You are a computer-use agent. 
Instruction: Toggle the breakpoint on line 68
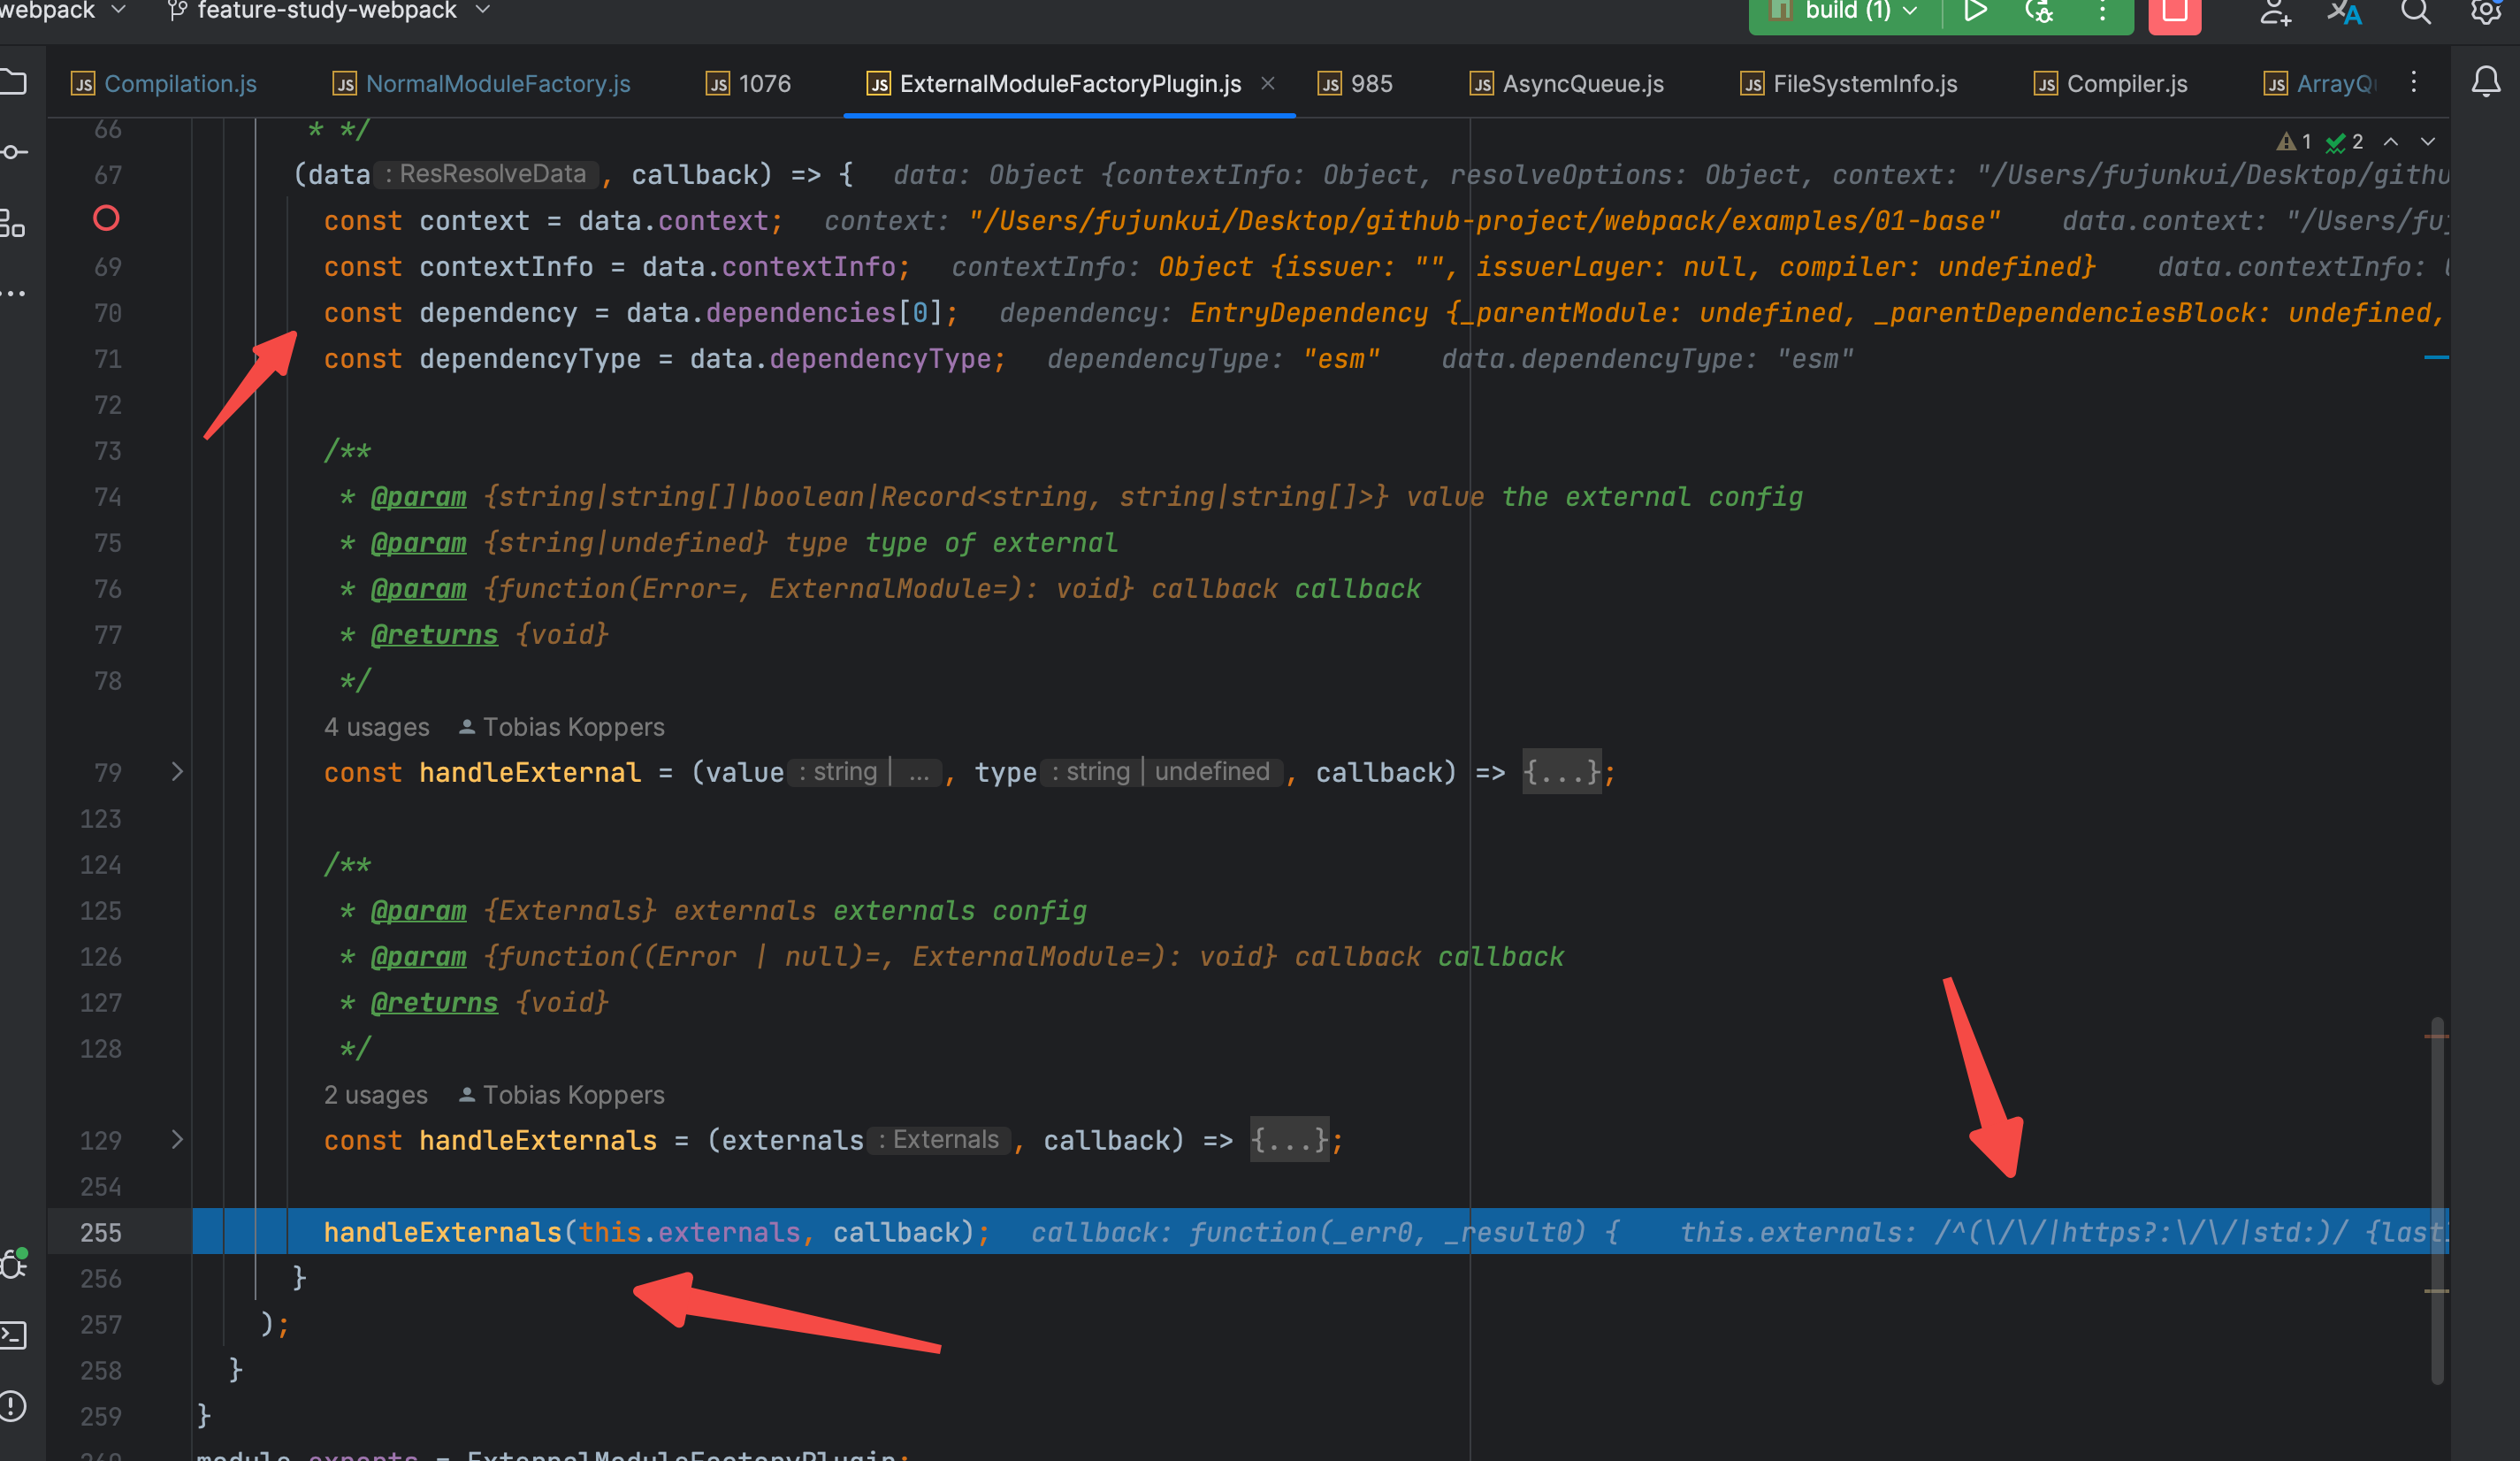click(x=106, y=219)
